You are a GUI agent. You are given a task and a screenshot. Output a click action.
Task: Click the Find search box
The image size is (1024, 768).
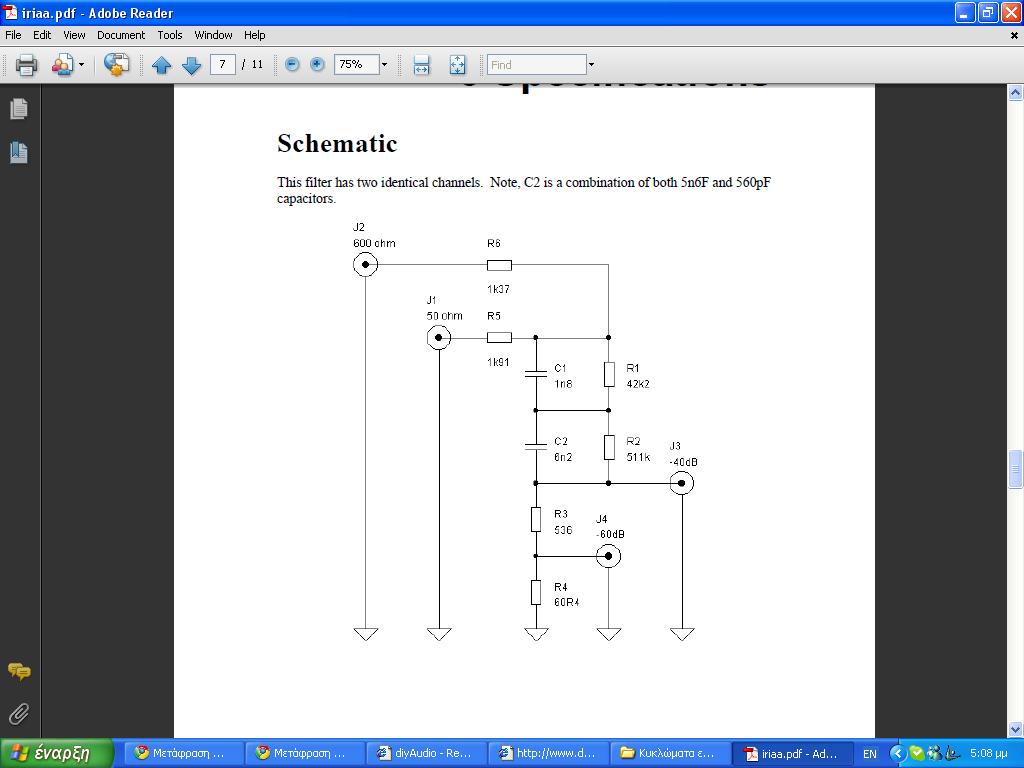click(536, 65)
